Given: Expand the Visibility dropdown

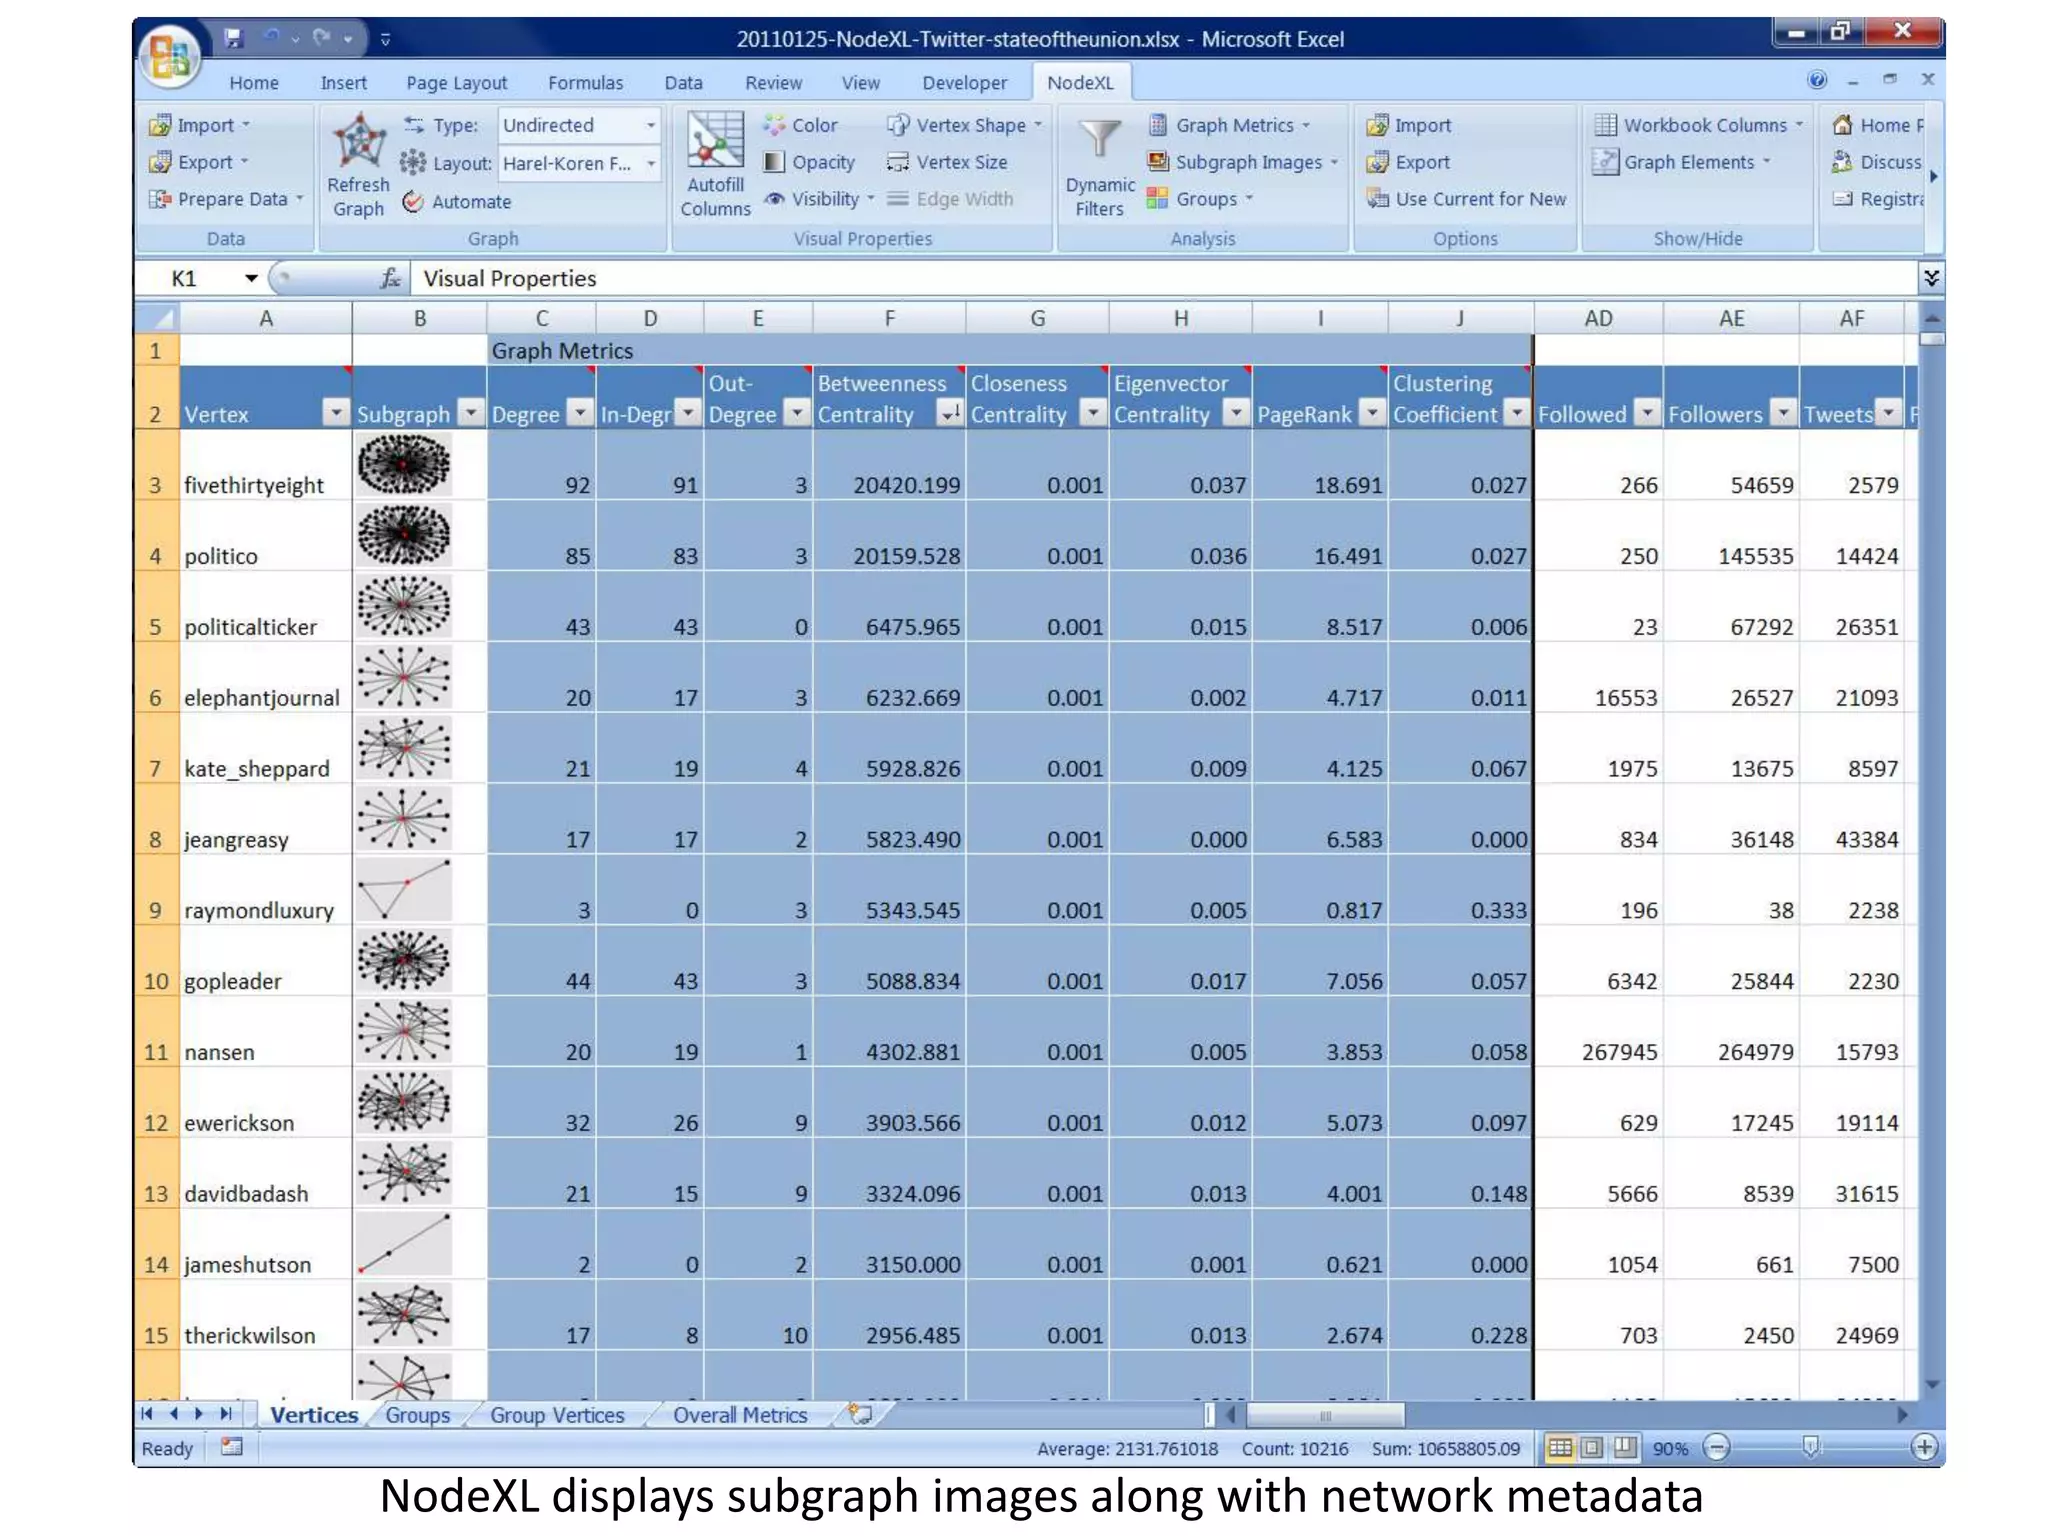Looking at the screenshot, I should point(871,199).
